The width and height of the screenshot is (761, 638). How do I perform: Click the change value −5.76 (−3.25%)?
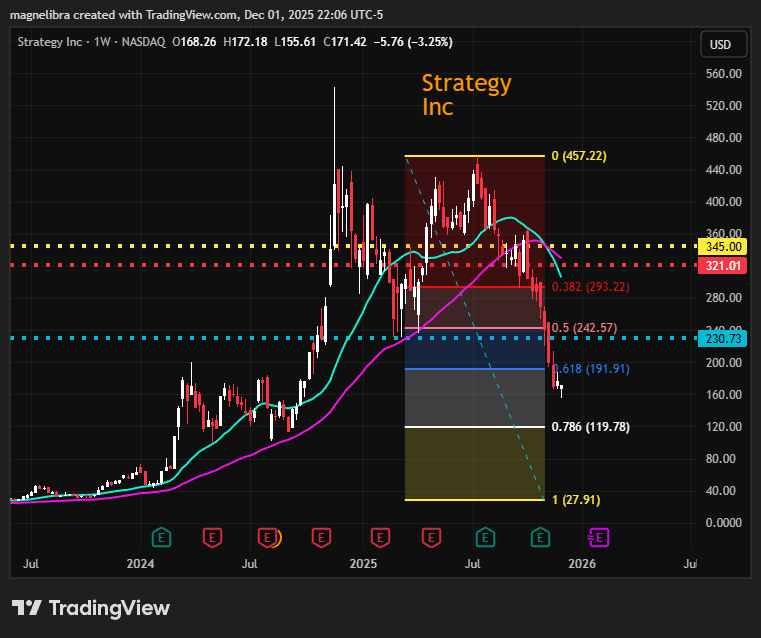pos(413,42)
